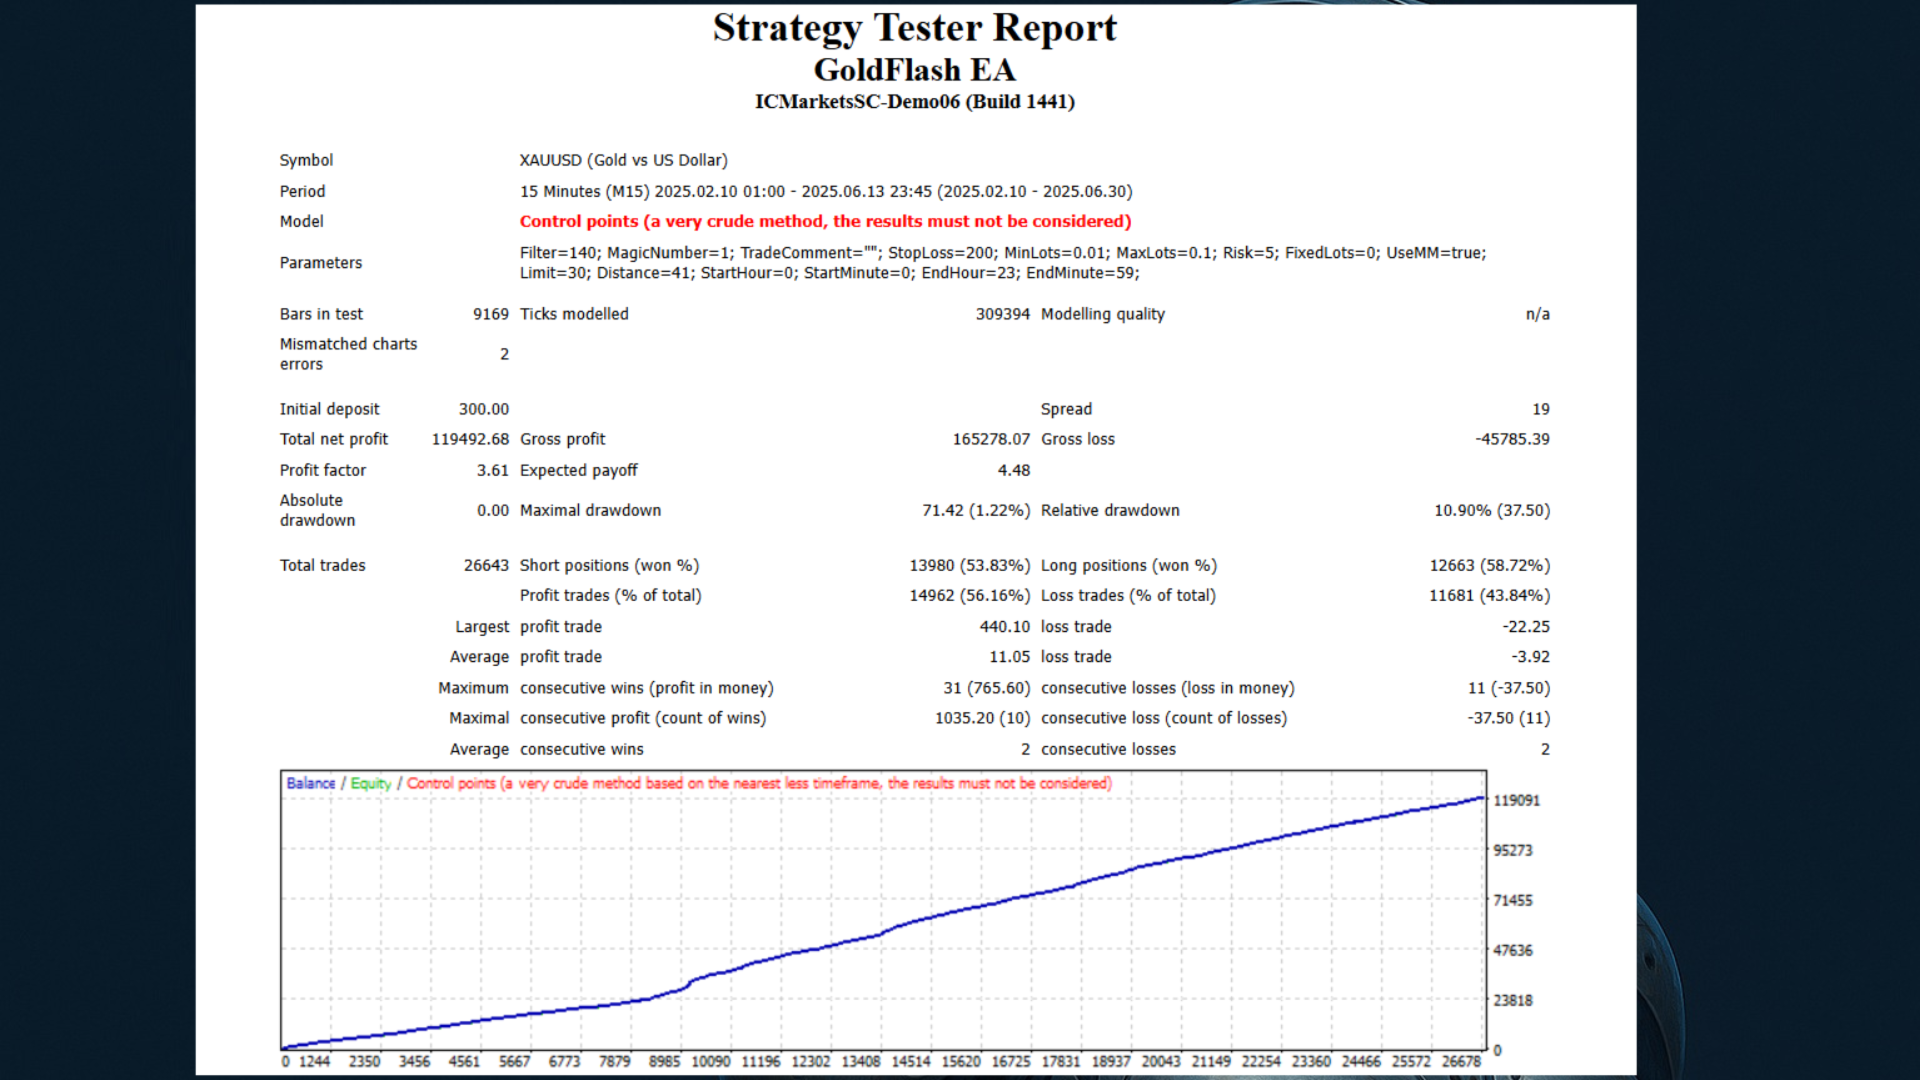Click the ICMarketsSC-Demo06 build text
Image resolution: width=1920 pixels, height=1080 pixels.
point(914,102)
